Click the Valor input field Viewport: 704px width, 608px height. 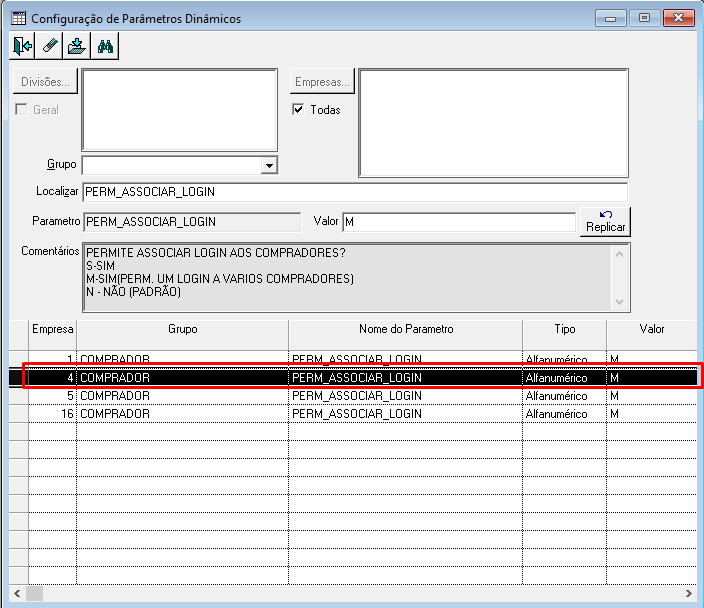pos(459,222)
